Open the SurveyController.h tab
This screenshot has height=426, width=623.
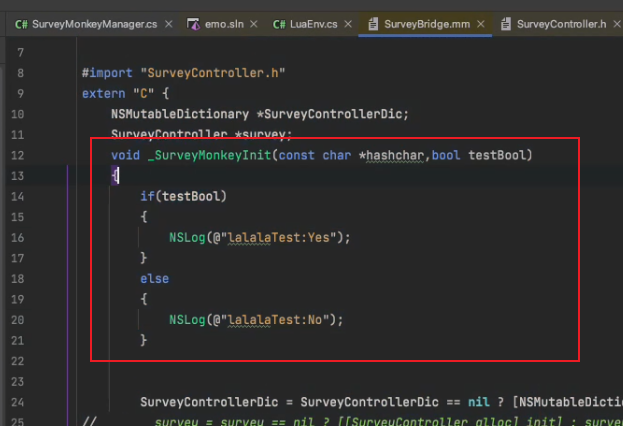tap(561, 24)
